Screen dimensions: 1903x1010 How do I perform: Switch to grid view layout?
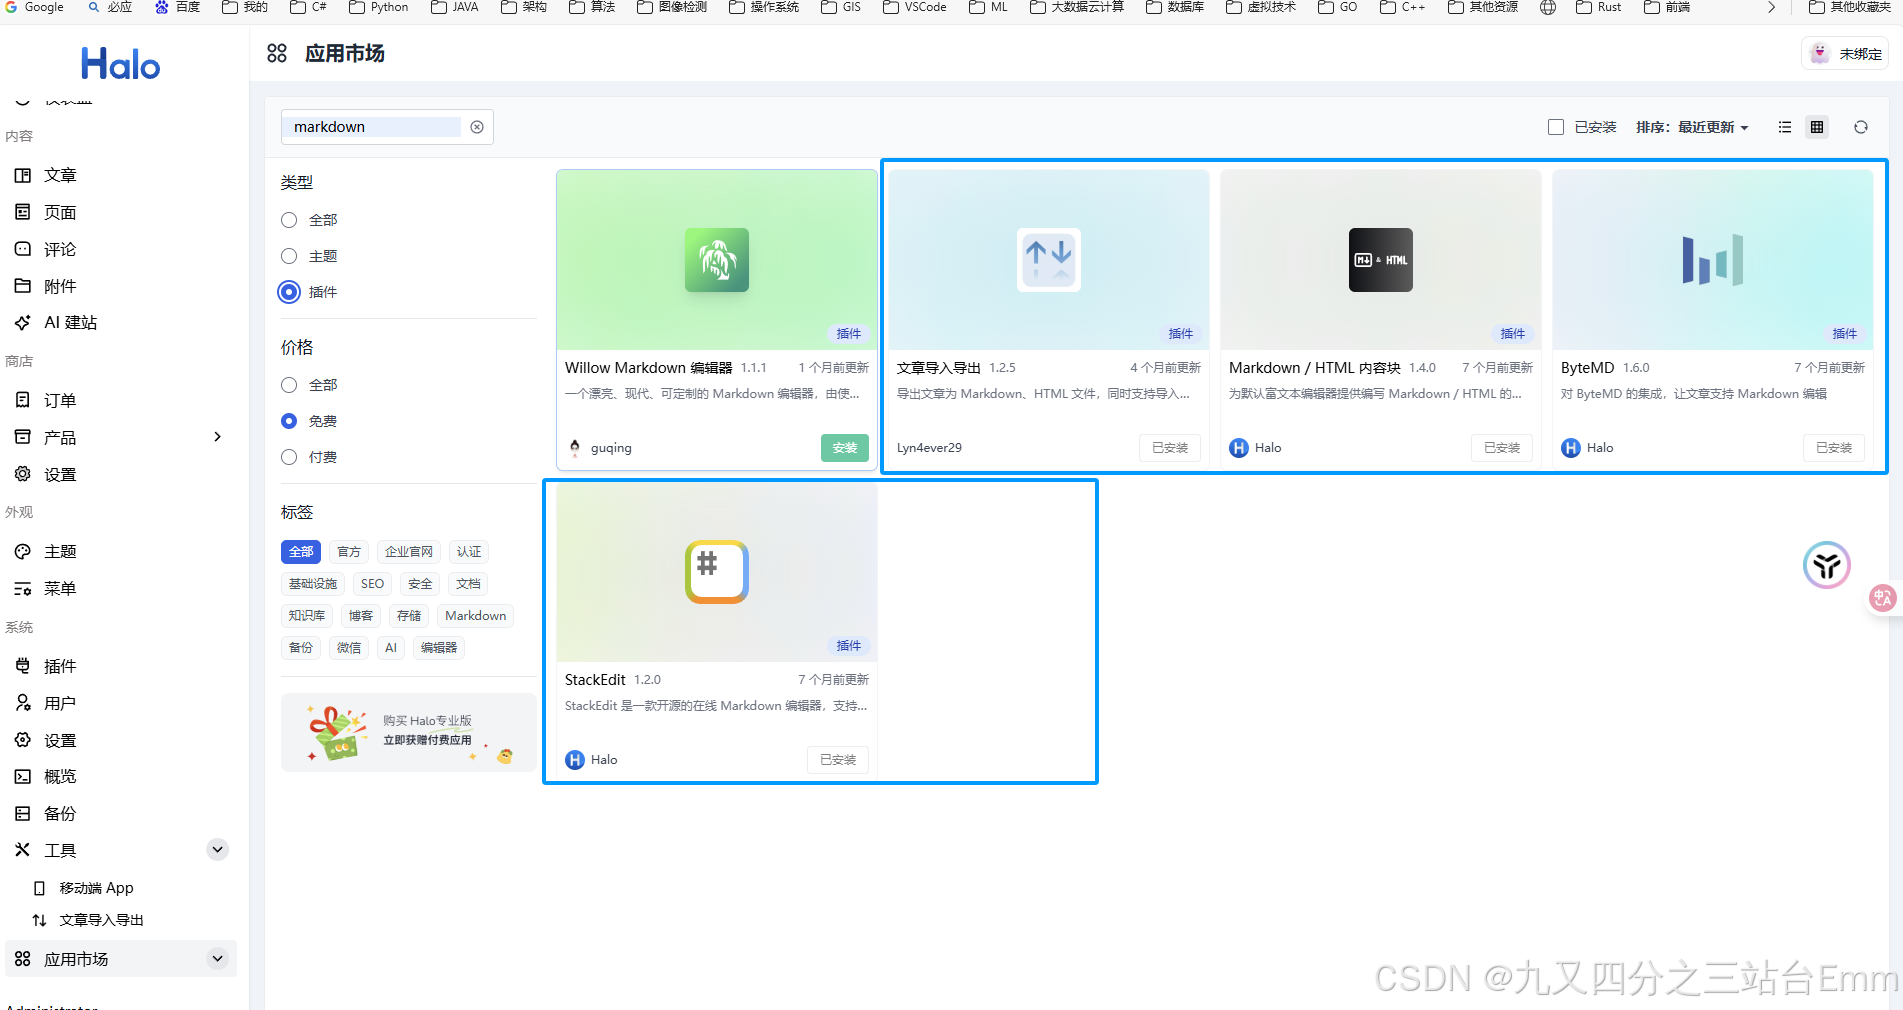pyautogui.click(x=1817, y=127)
